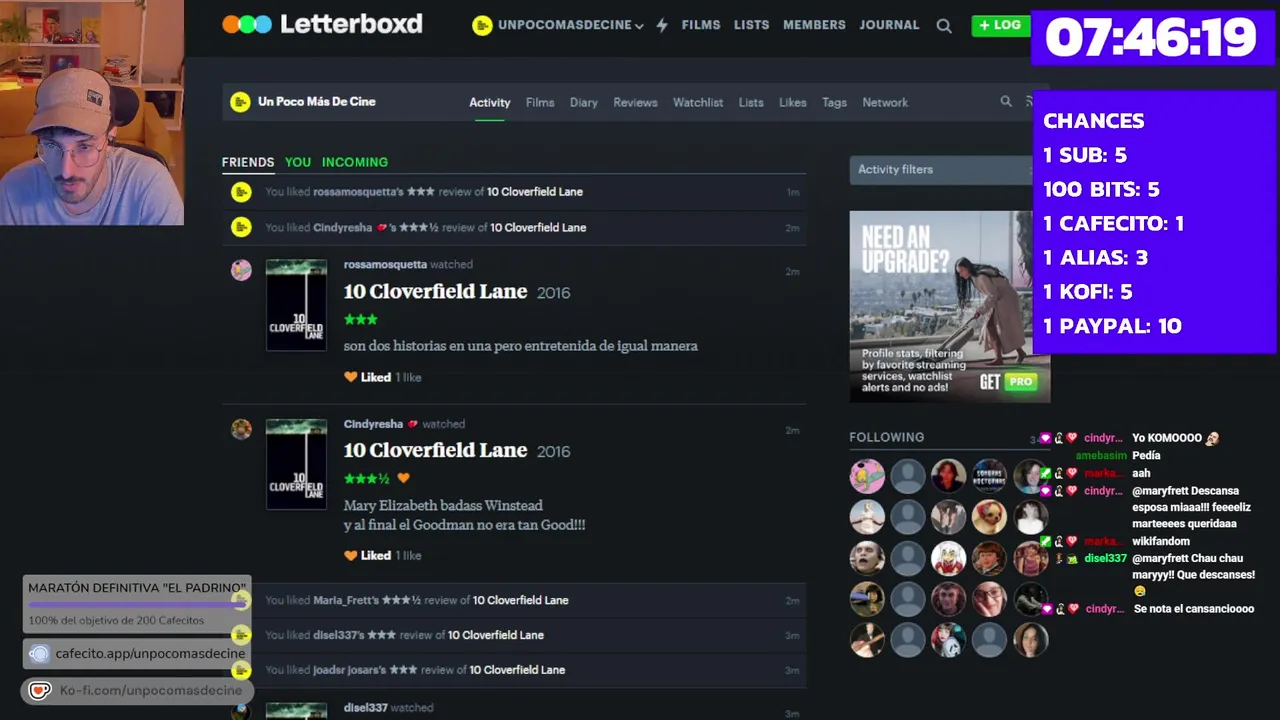This screenshot has height=720, width=1280.
Task: Open the Reviews profile tab
Action: pos(635,102)
